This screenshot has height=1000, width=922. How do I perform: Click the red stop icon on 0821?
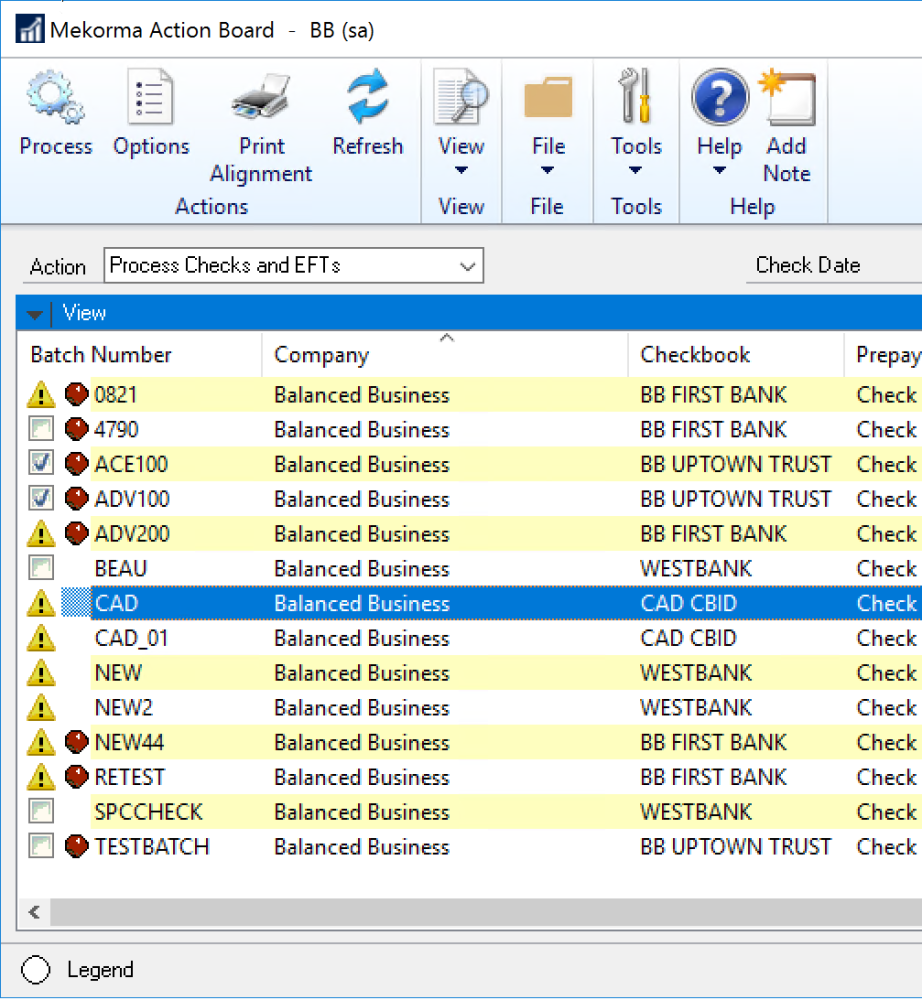pos(77,394)
